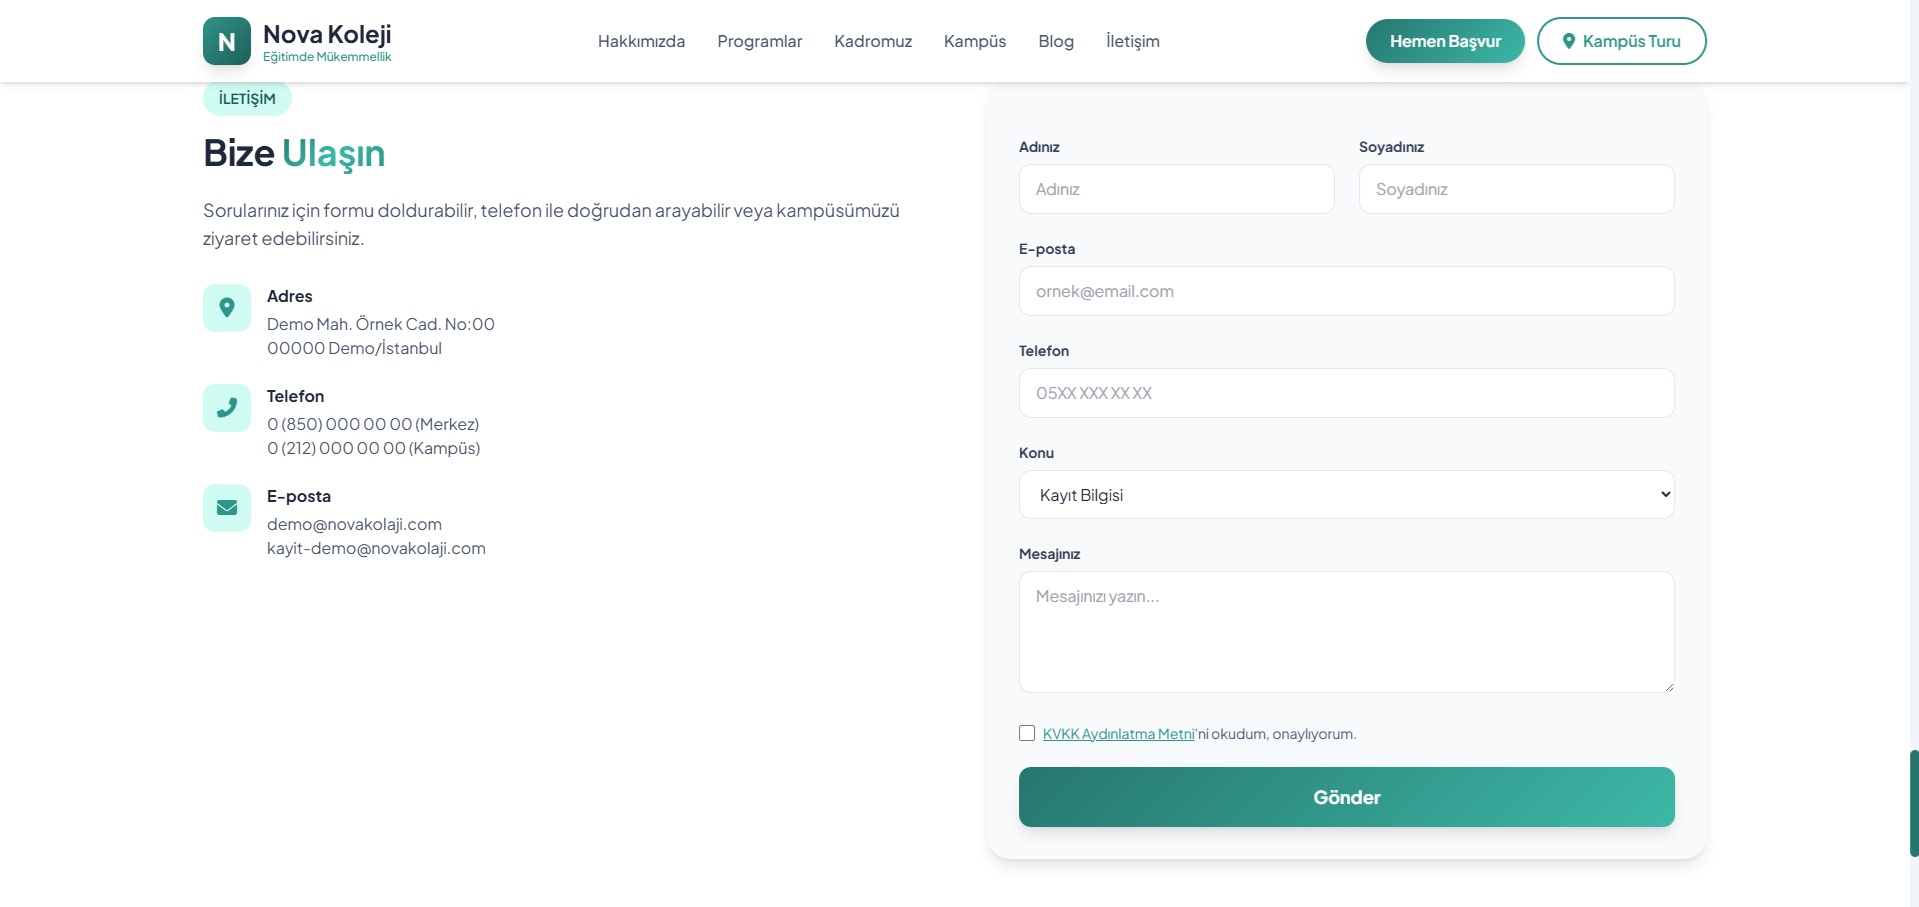The height and width of the screenshot is (907, 1919).
Task: Submit the form with Gönder
Action: [1346, 797]
